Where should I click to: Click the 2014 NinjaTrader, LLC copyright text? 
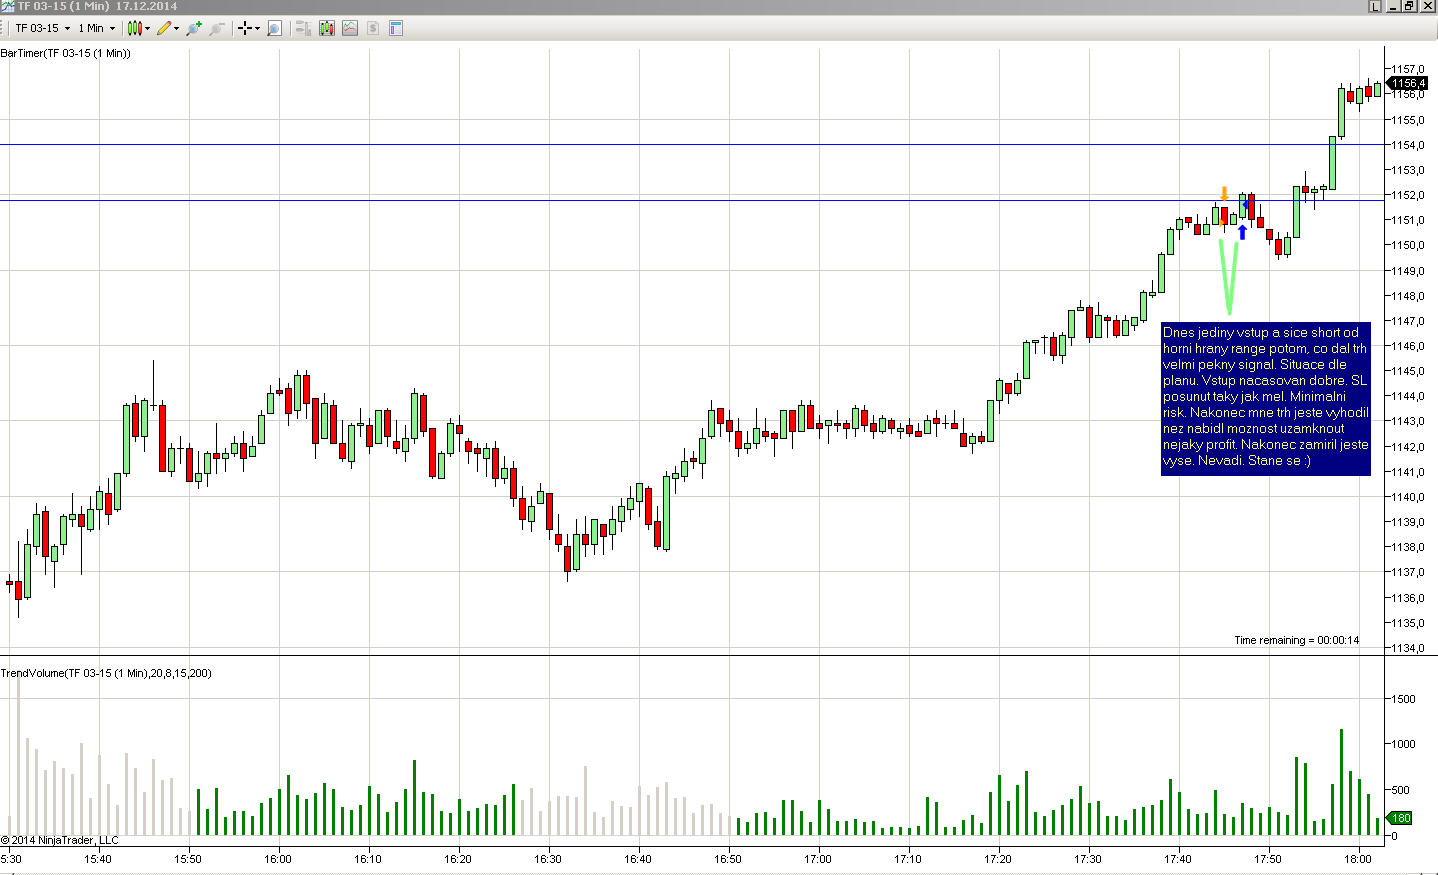[60, 840]
